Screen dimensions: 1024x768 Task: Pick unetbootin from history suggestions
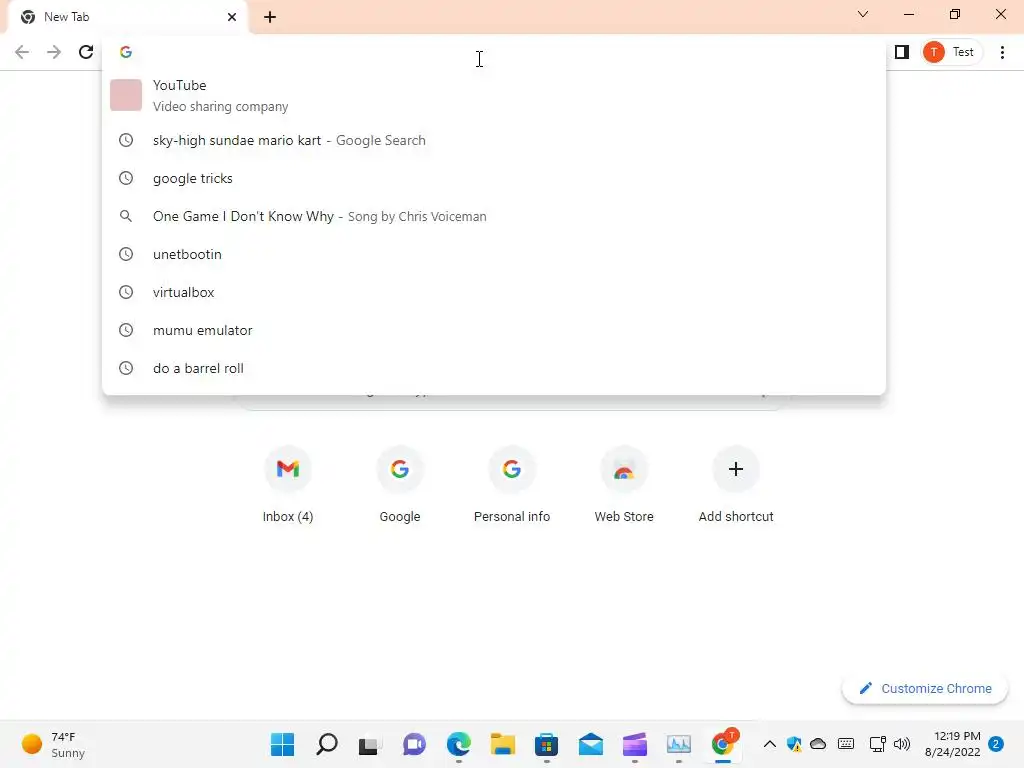pos(494,254)
